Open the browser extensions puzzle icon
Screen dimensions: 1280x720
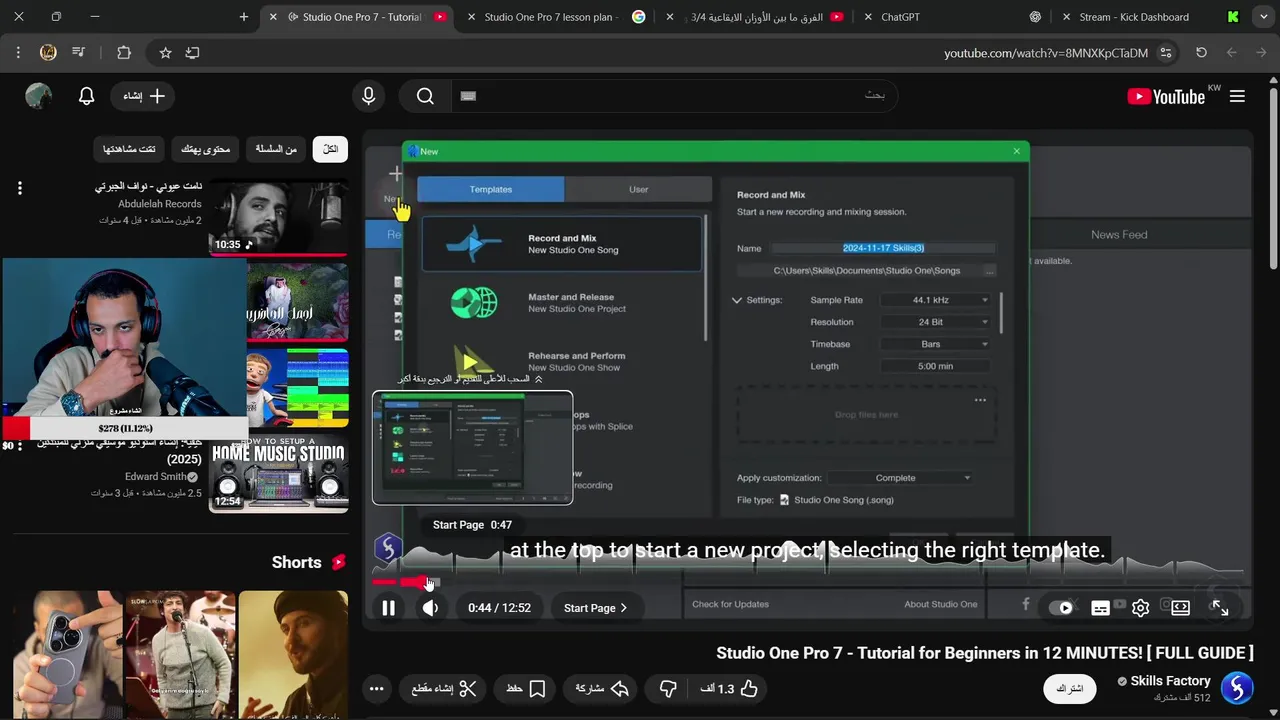tap(124, 52)
